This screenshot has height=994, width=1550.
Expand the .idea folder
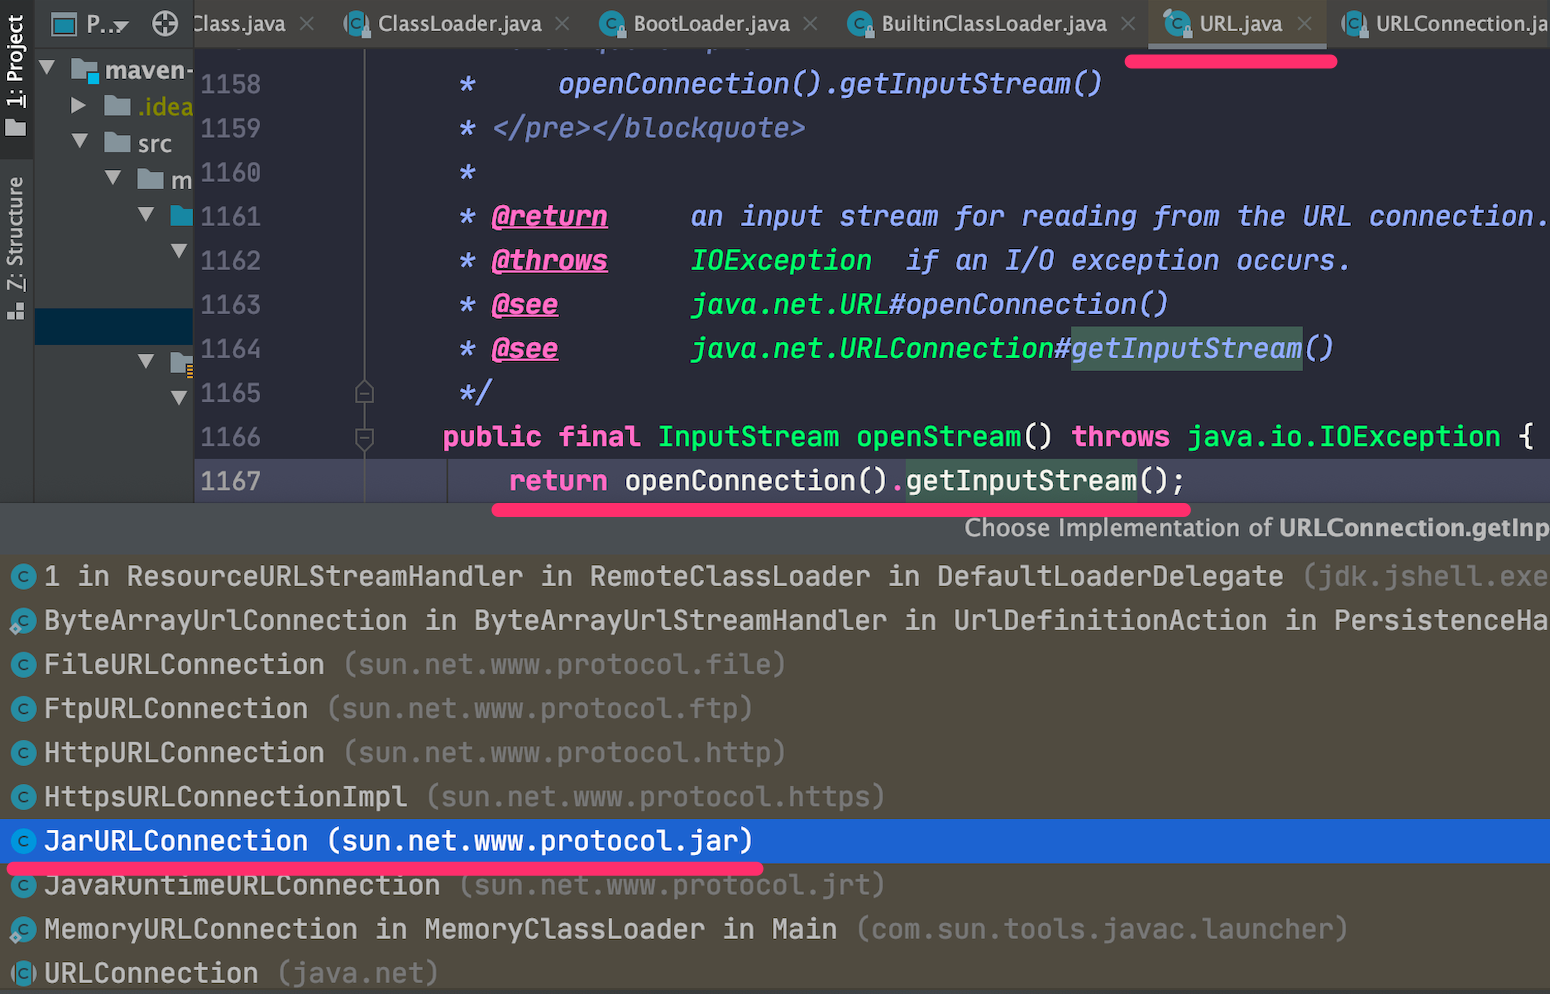(79, 105)
